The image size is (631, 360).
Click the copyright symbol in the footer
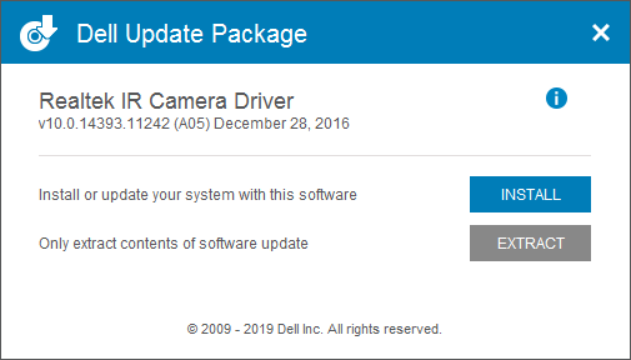(192, 329)
